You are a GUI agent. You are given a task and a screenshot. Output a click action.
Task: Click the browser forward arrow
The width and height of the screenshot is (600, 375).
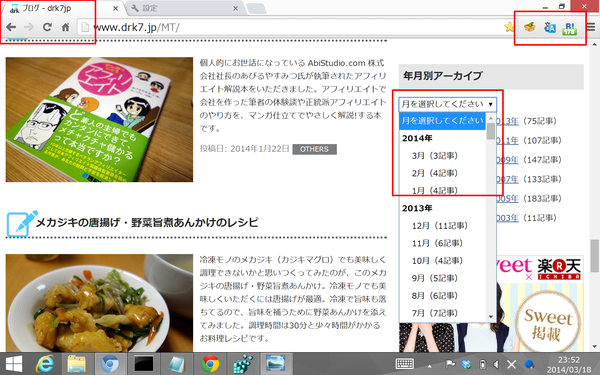click(x=29, y=27)
